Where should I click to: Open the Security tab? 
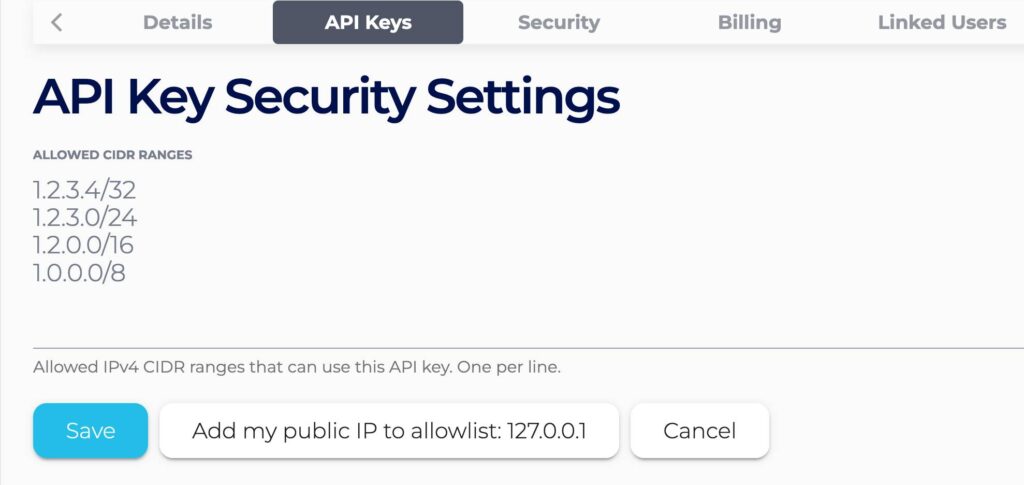pos(558,22)
